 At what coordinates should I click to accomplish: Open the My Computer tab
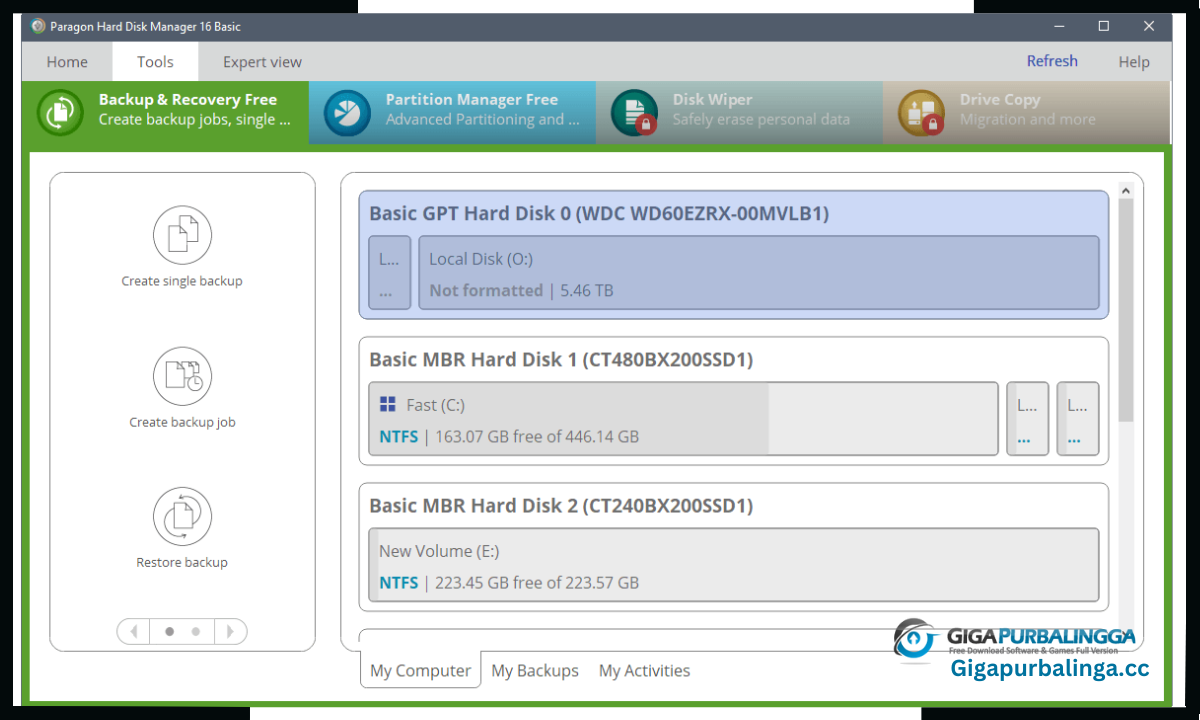click(x=420, y=670)
